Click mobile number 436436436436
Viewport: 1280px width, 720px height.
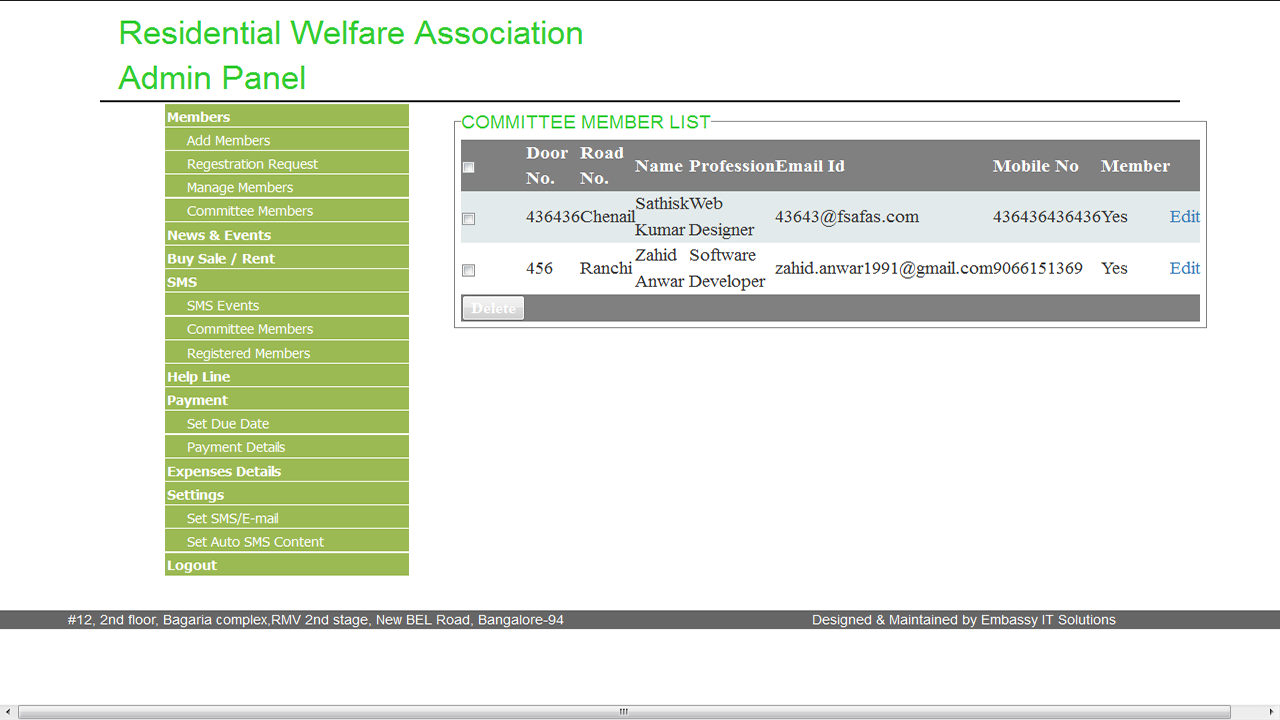click(1047, 217)
